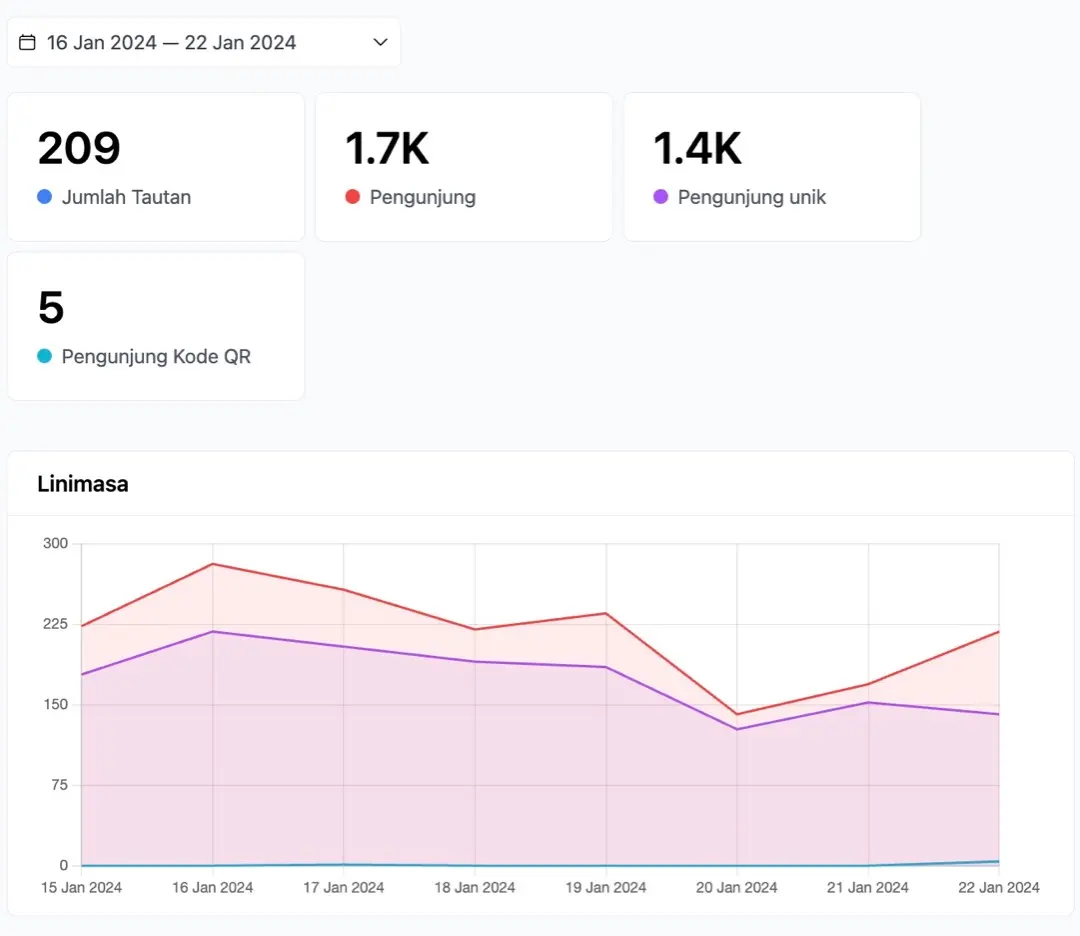1080x936 pixels.
Task: Click the purple line point at 19 Jan 2024
Action: pyautogui.click(x=606, y=667)
